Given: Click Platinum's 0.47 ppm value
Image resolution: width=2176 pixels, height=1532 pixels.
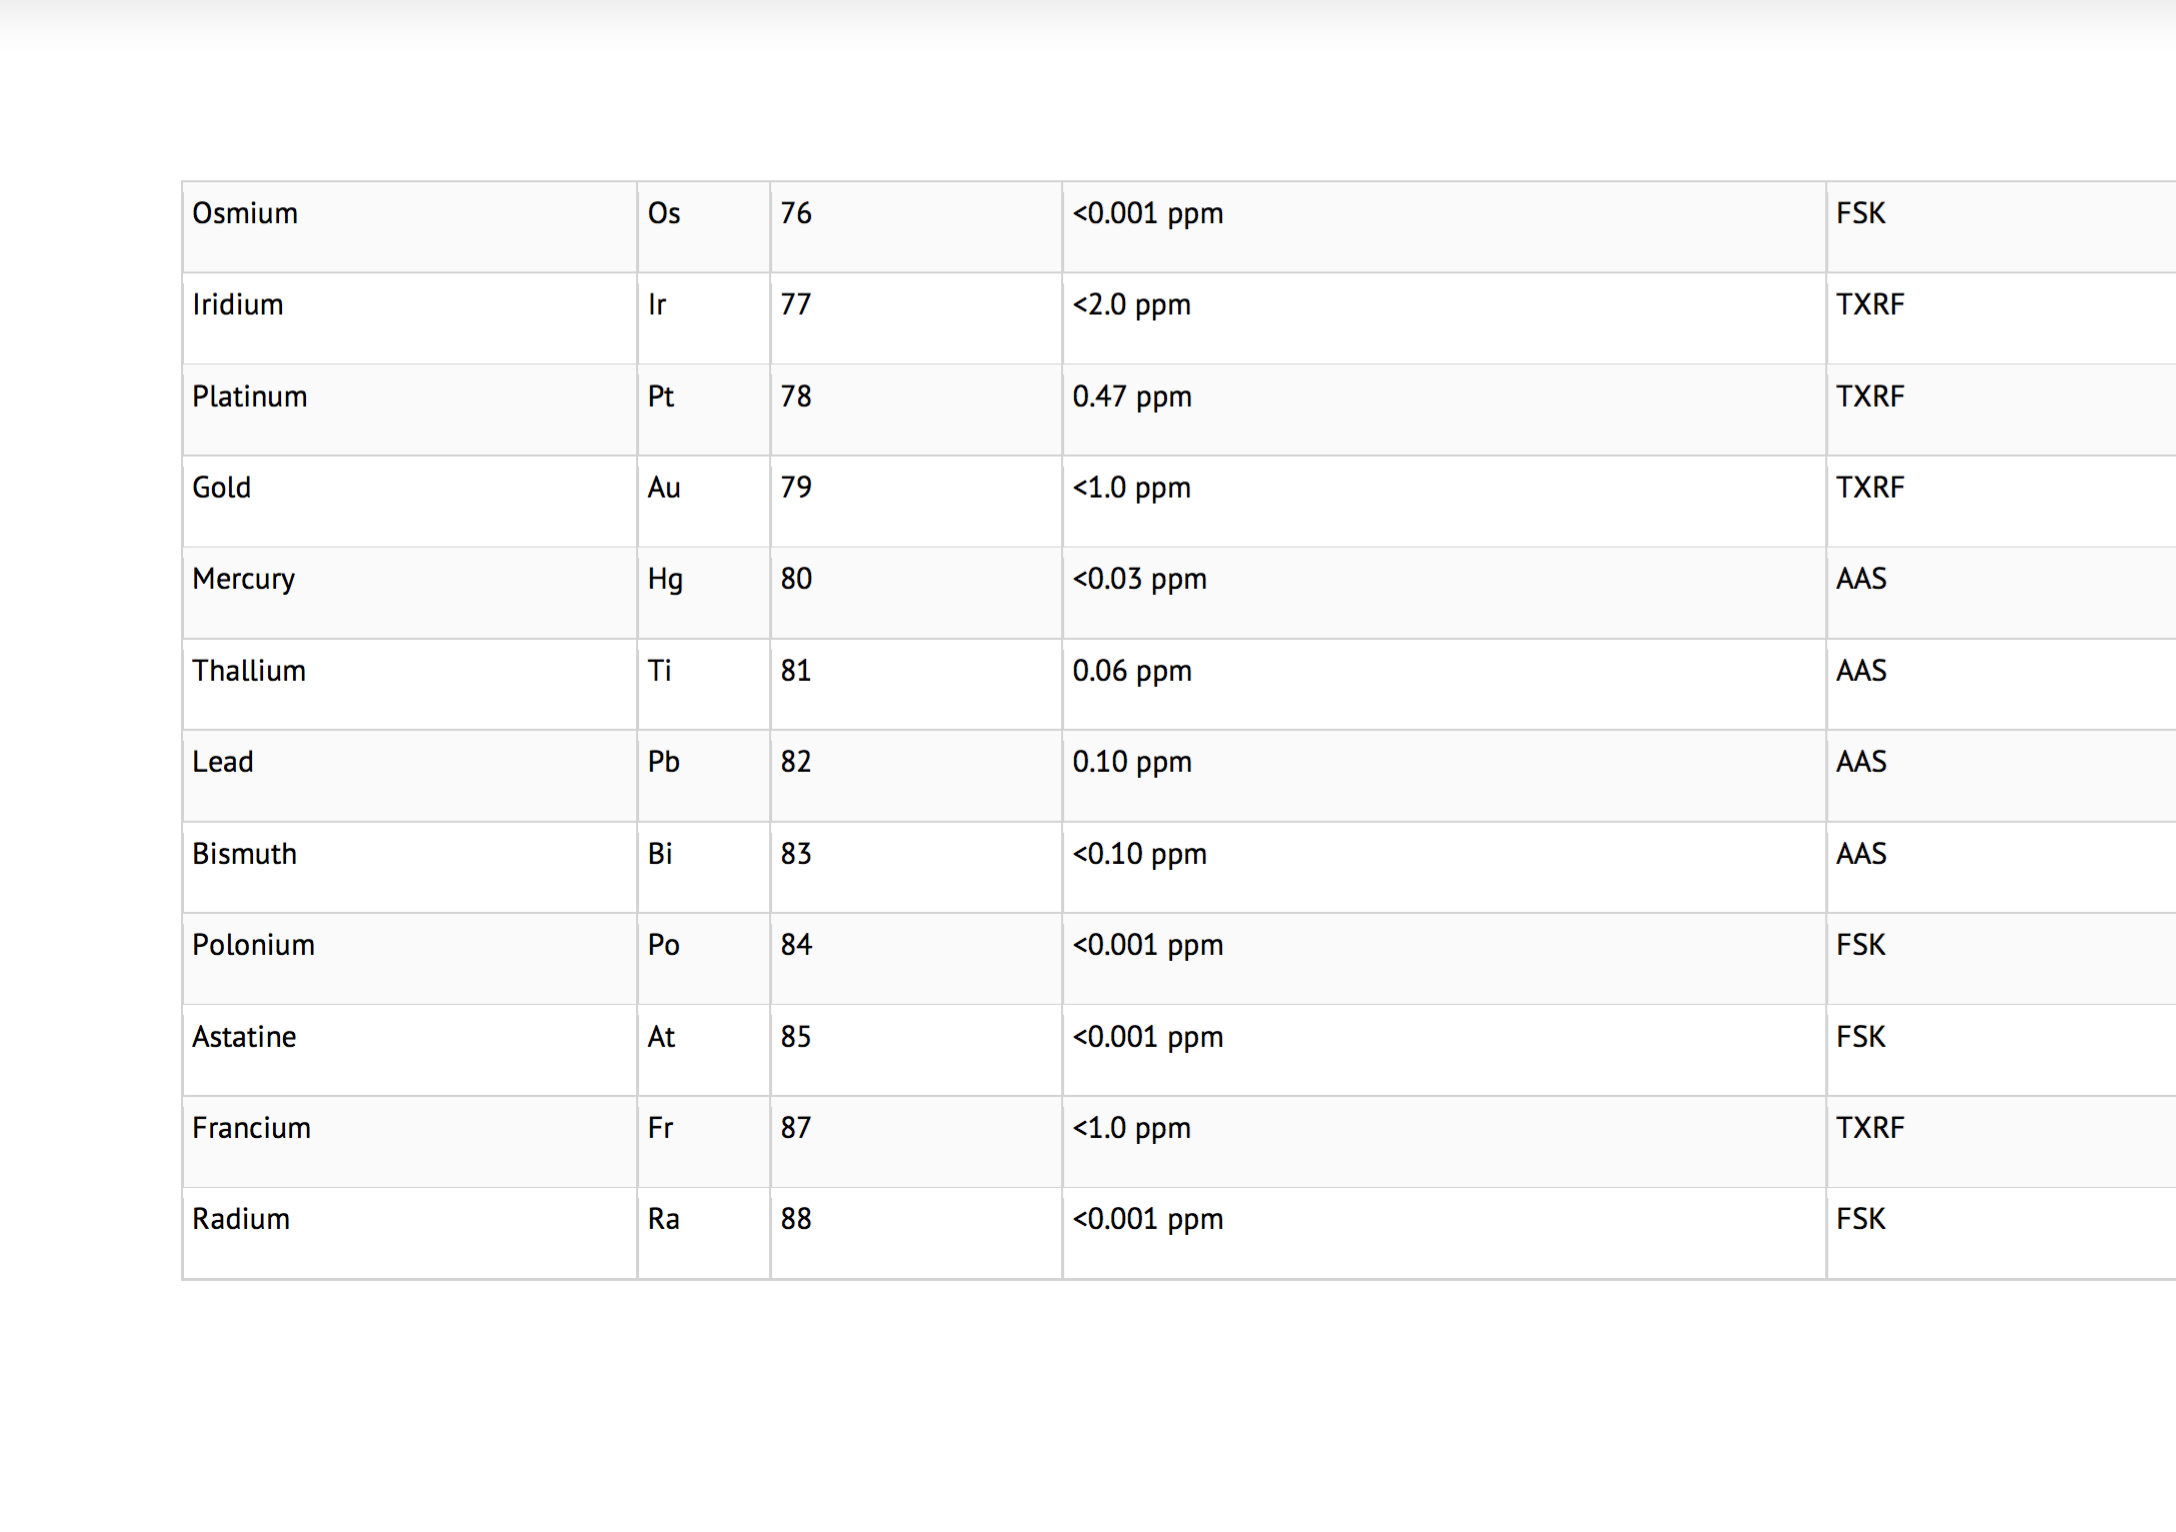Looking at the screenshot, I should (x=1132, y=397).
